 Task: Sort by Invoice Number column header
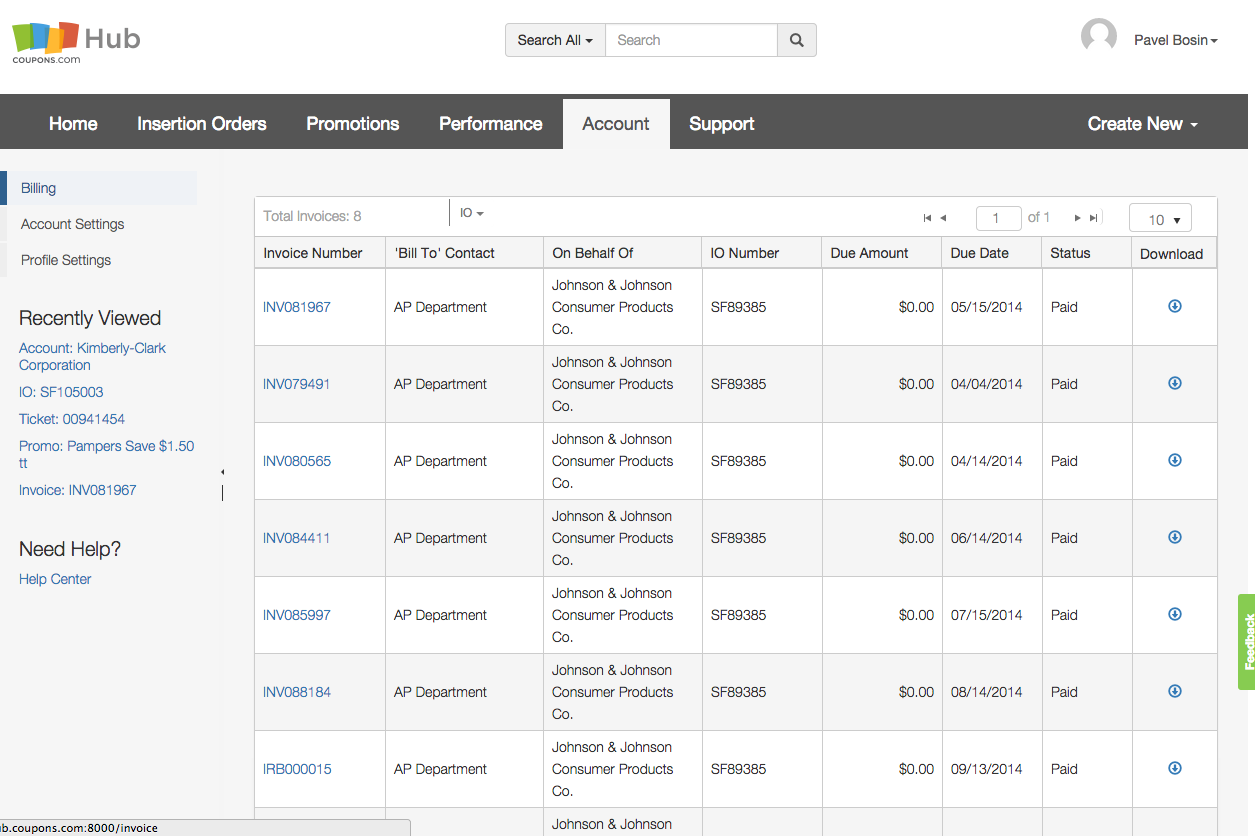pos(320,253)
